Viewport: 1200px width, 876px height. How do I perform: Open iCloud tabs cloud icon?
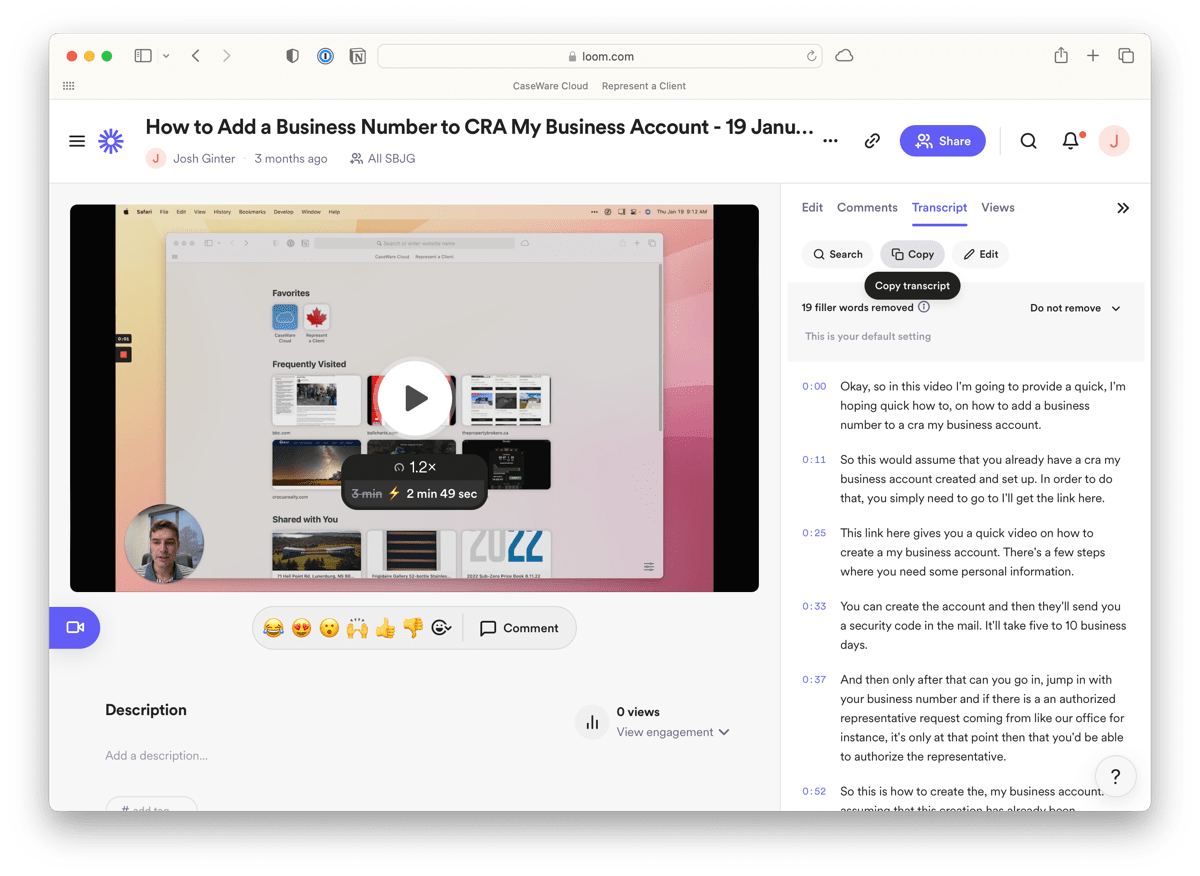(844, 56)
